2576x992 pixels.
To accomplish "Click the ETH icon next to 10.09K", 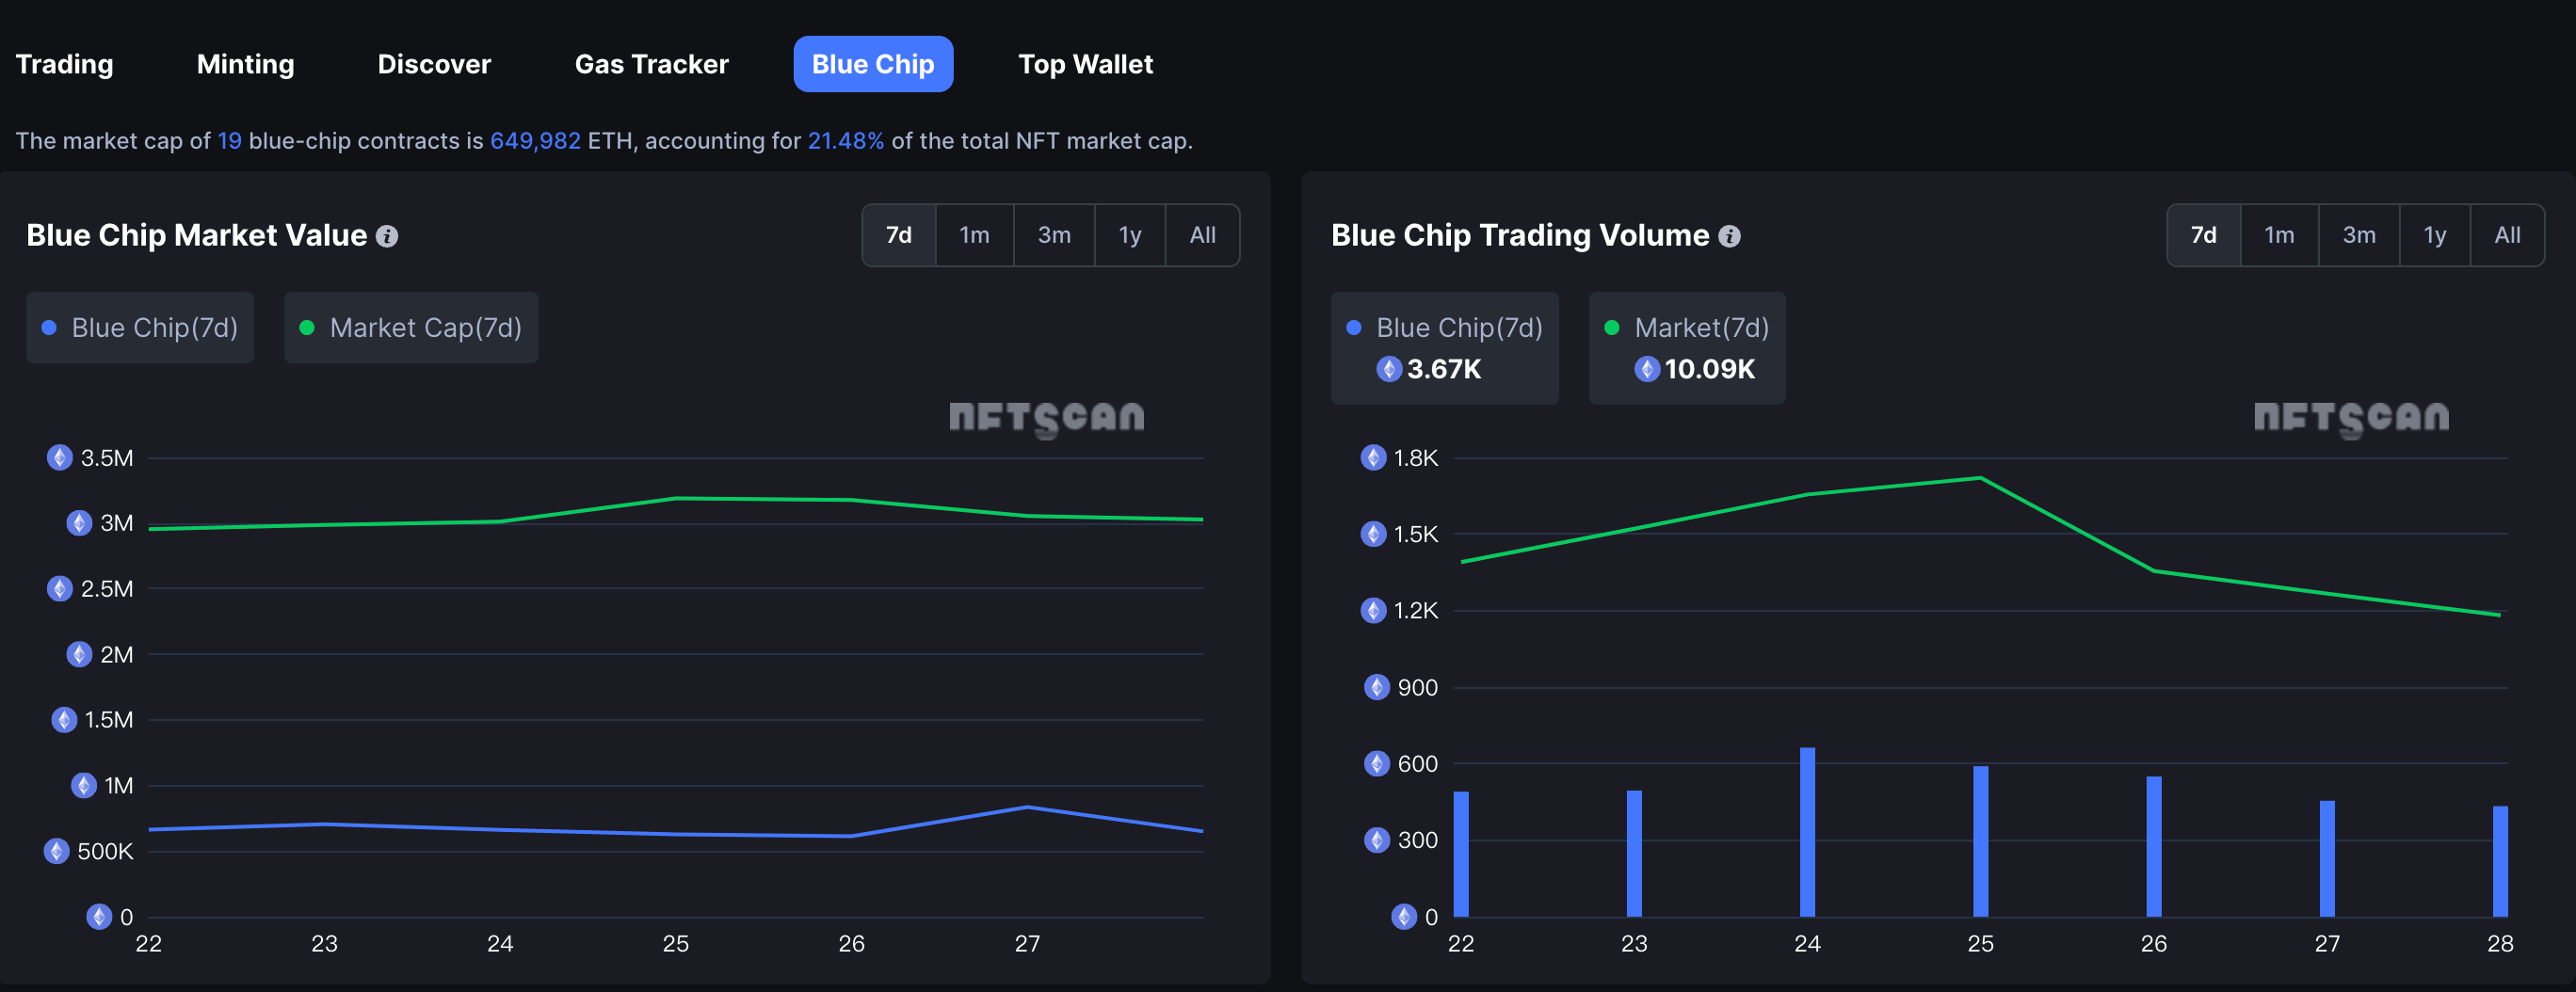I will 1647,369.
